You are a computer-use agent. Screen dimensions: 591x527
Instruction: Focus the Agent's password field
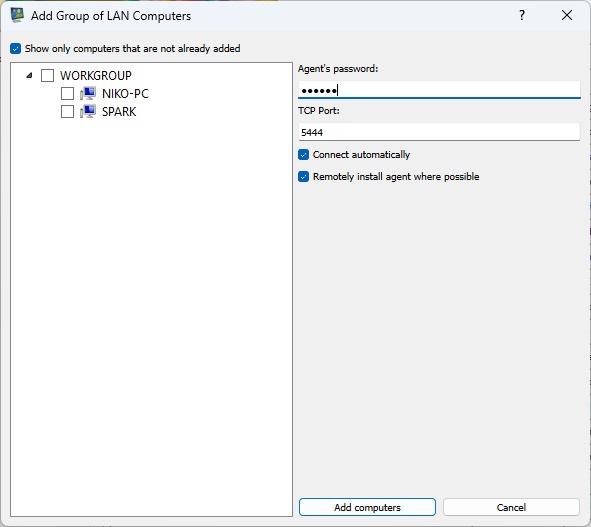tap(439, 90)
